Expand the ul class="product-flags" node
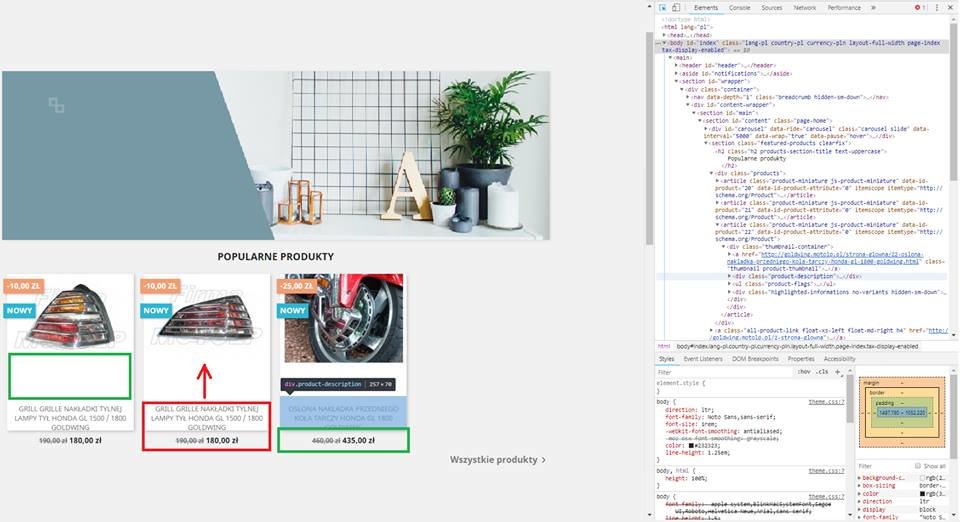Viewport: 960px width, 522px height. [x=730, y=285]
